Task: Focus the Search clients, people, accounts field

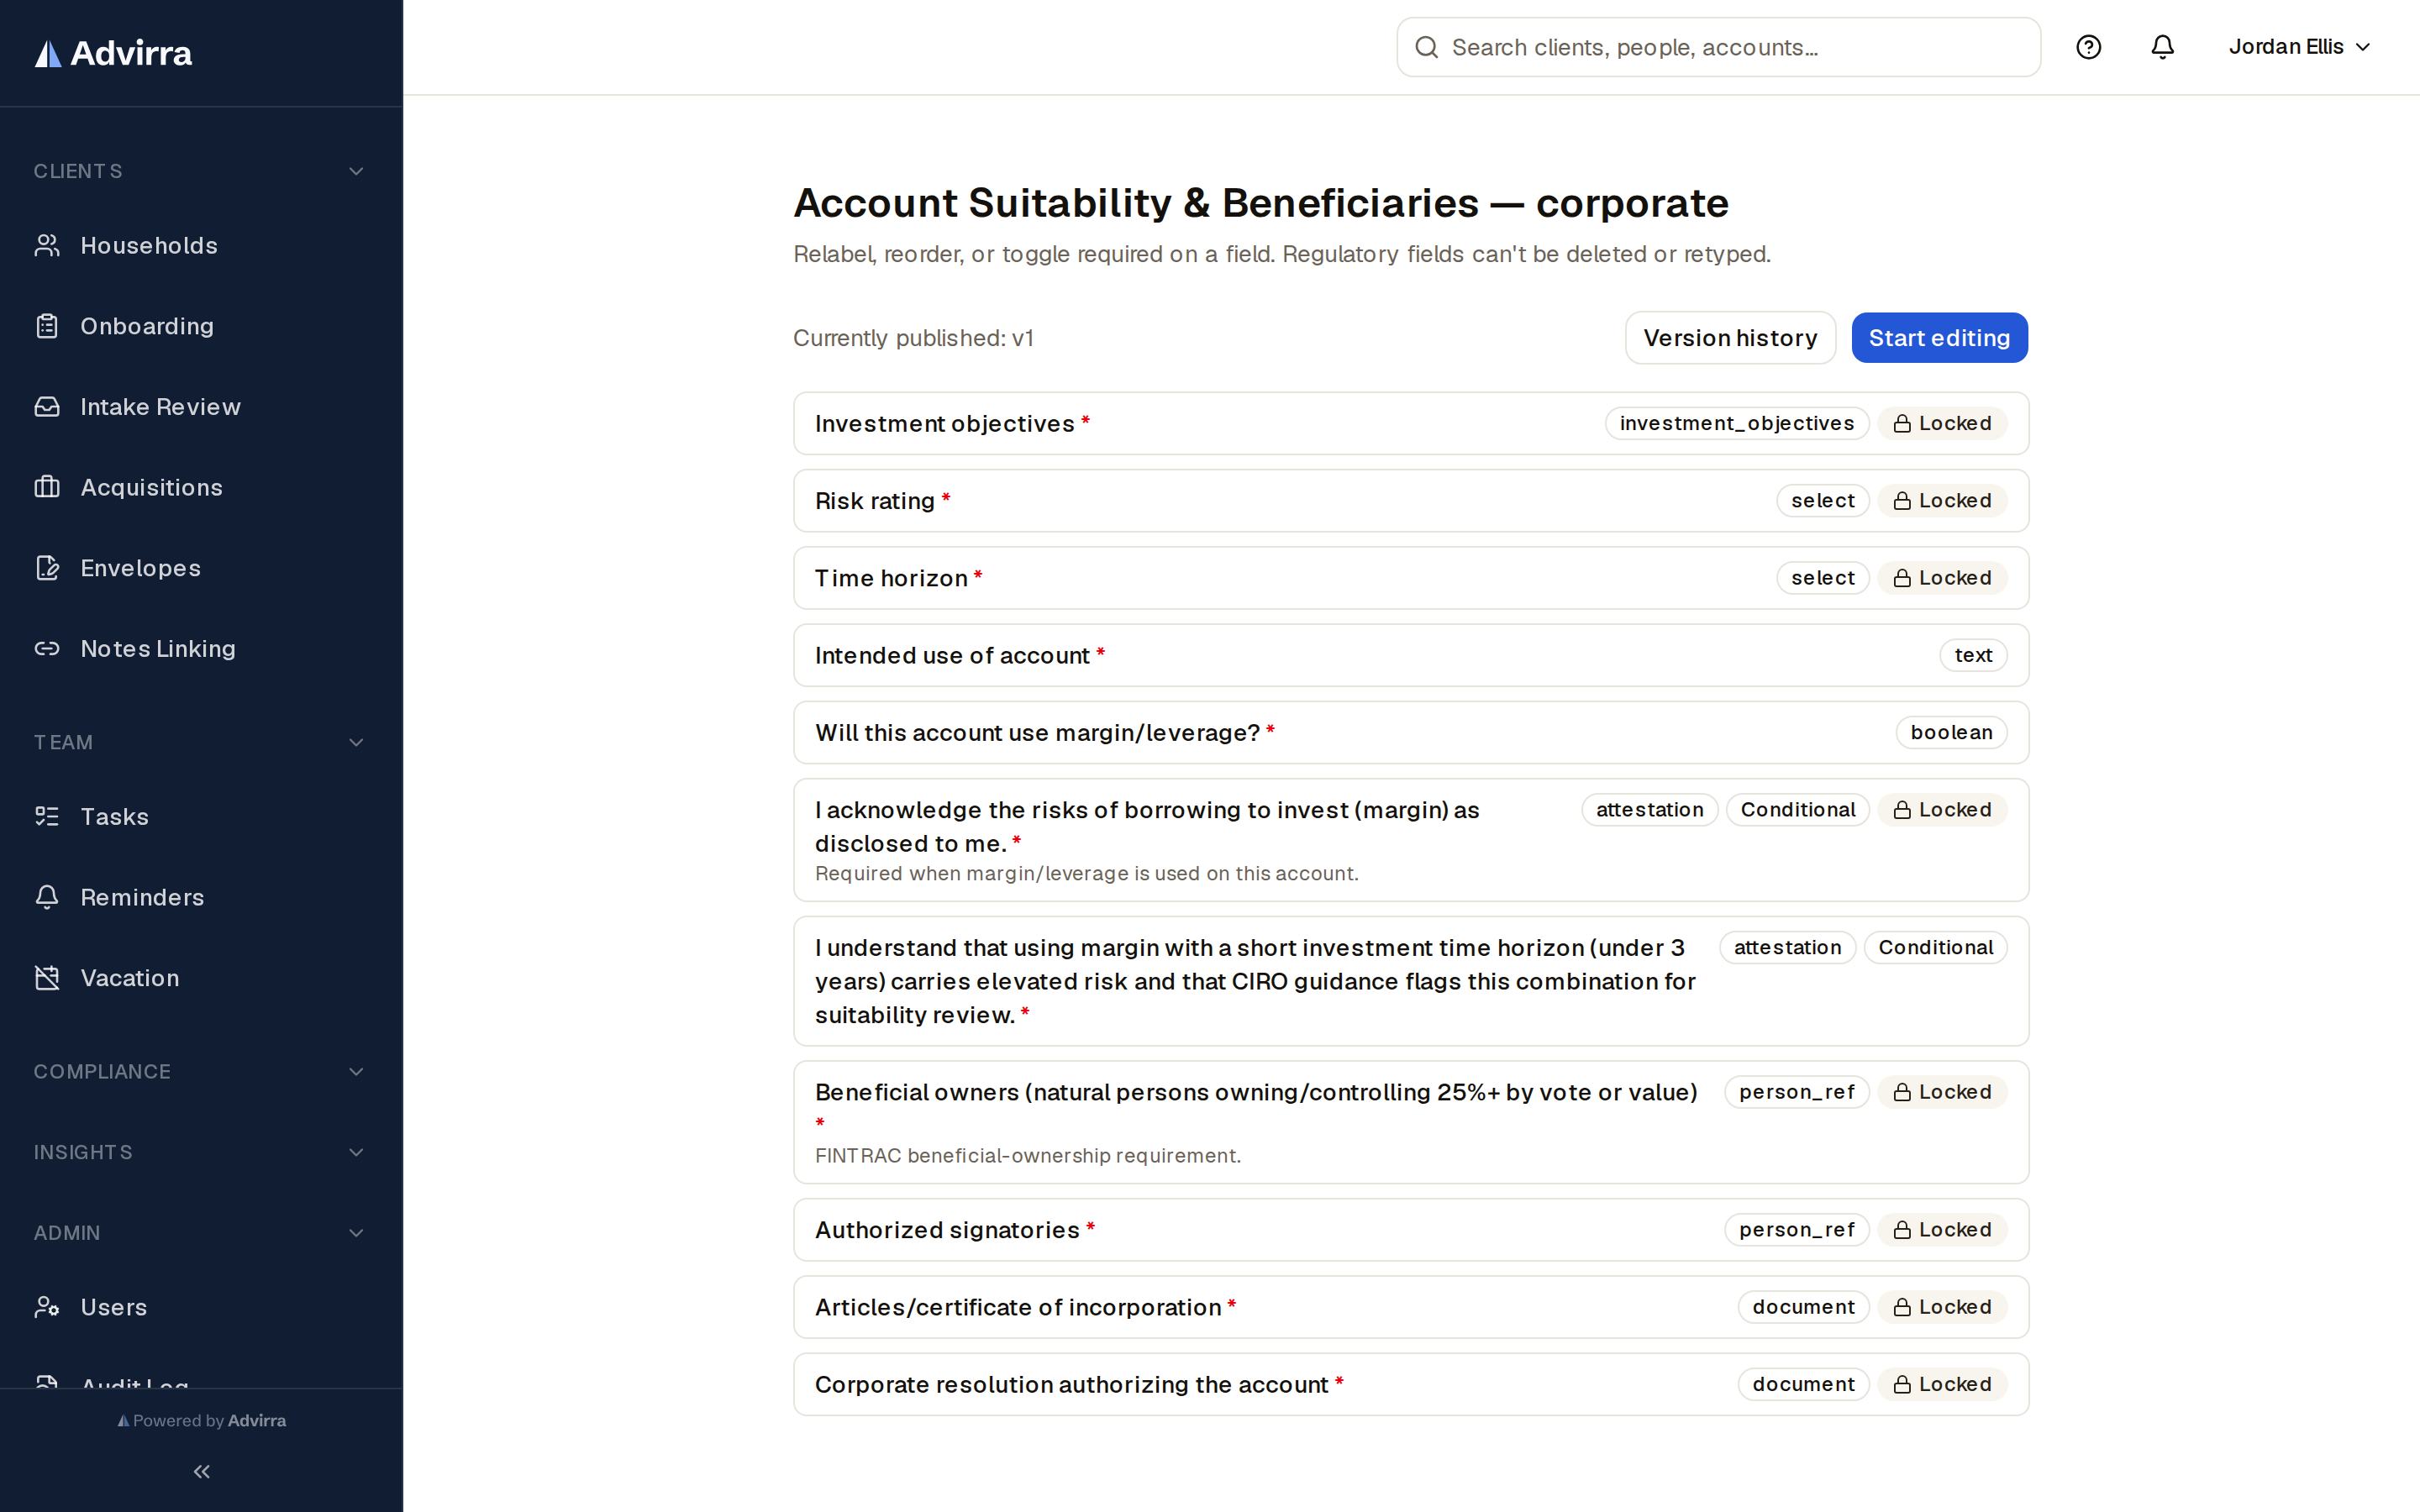Action: coord(1718,47)
